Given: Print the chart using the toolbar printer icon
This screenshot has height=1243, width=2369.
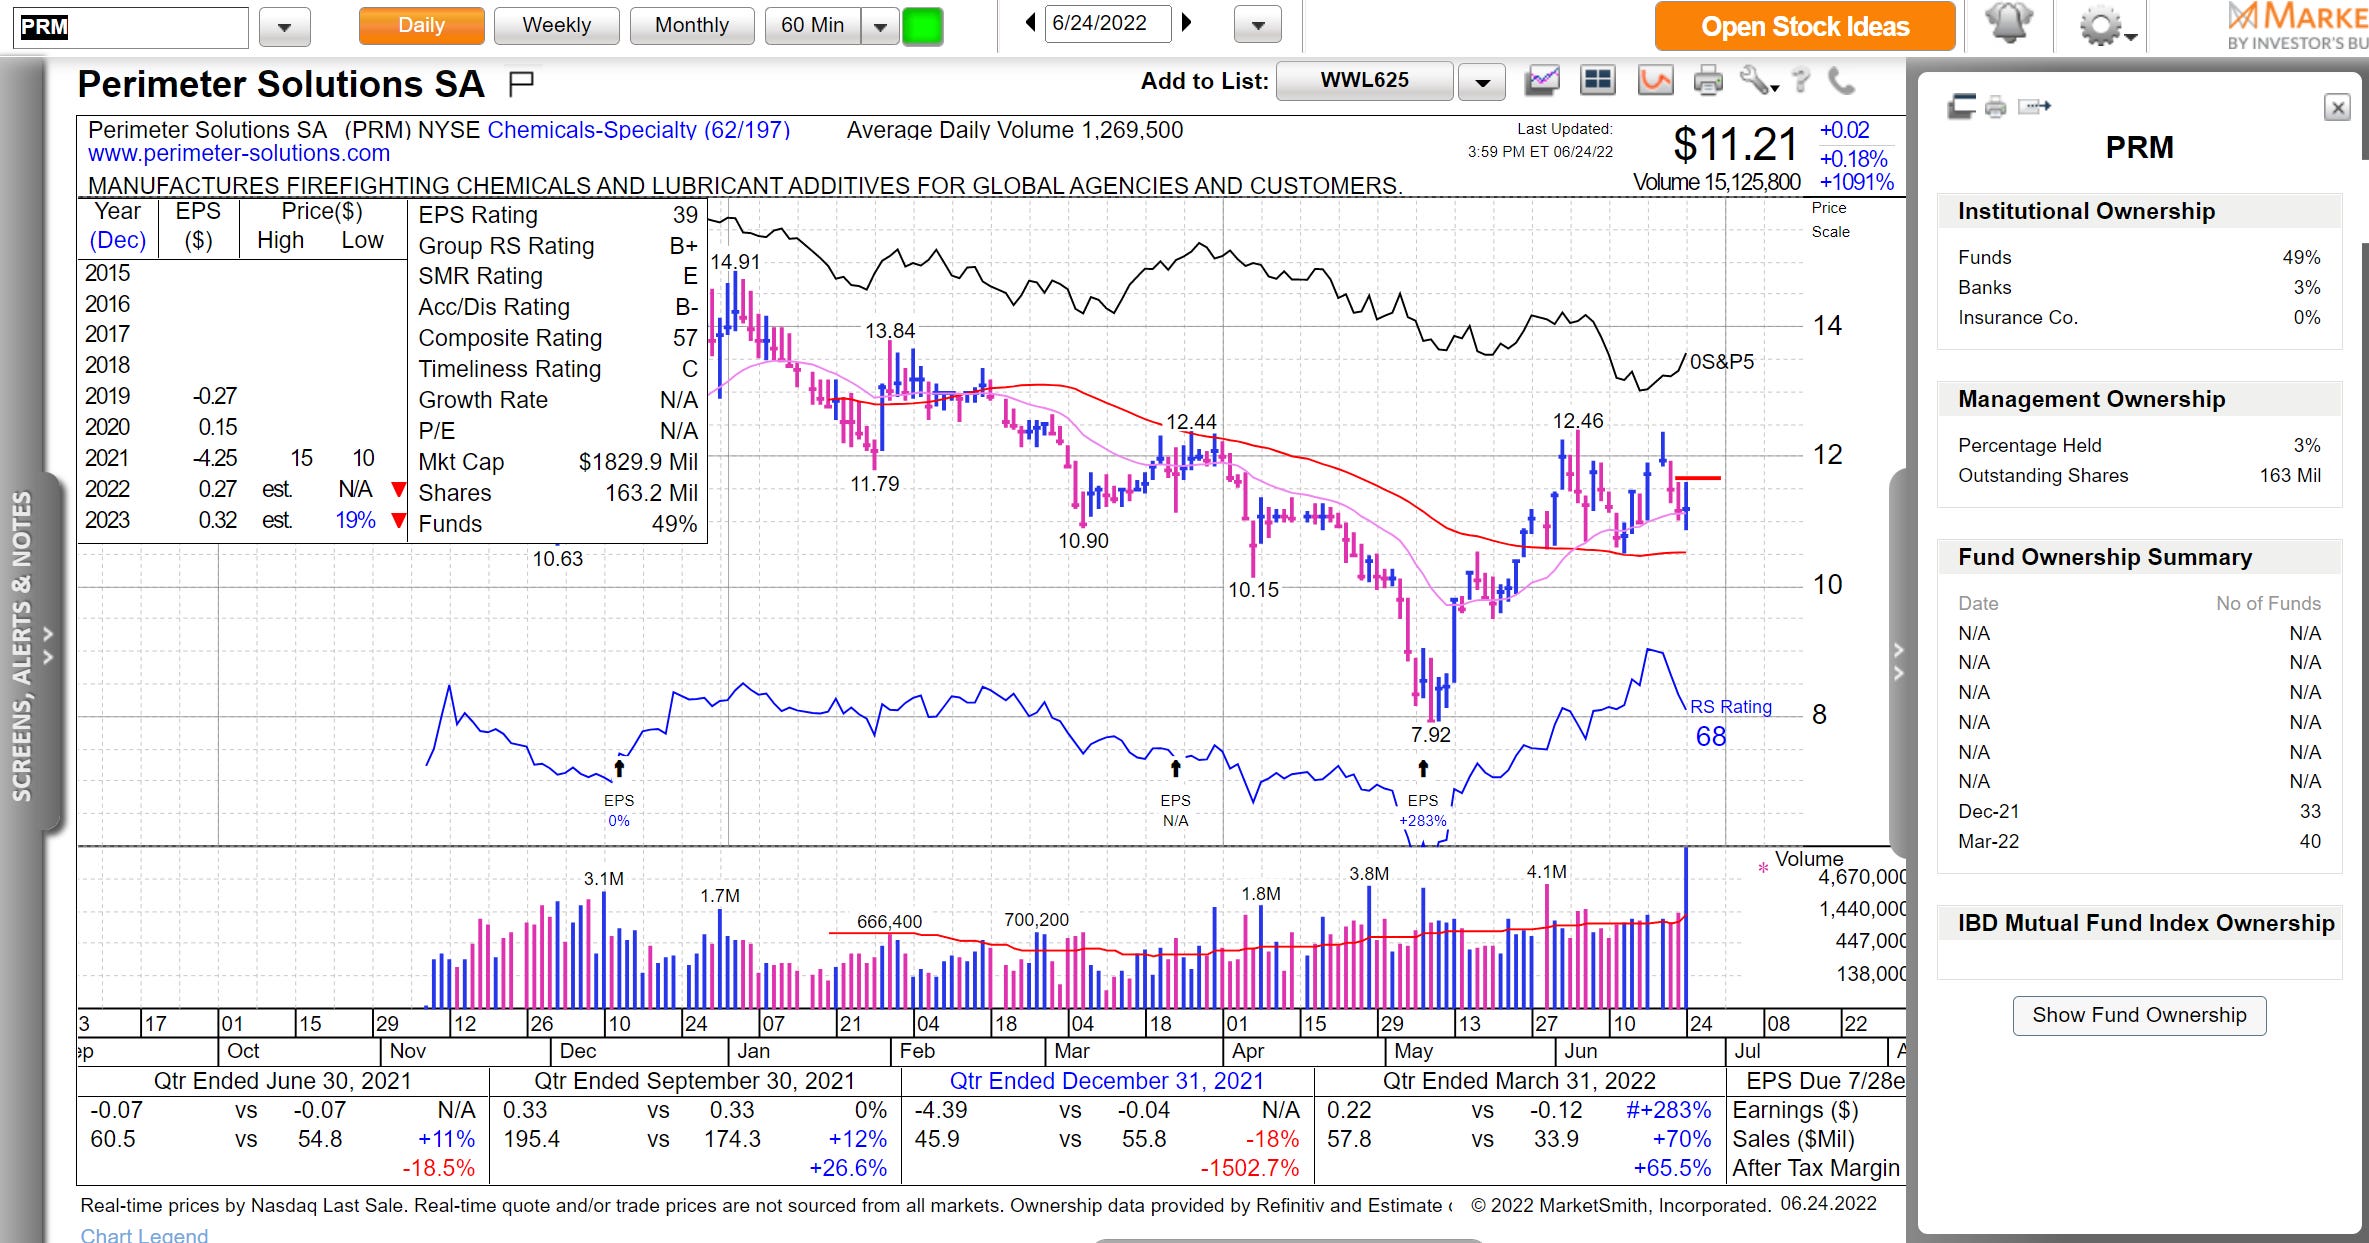Looking at the screenshot, I should tap(1708, 81).
